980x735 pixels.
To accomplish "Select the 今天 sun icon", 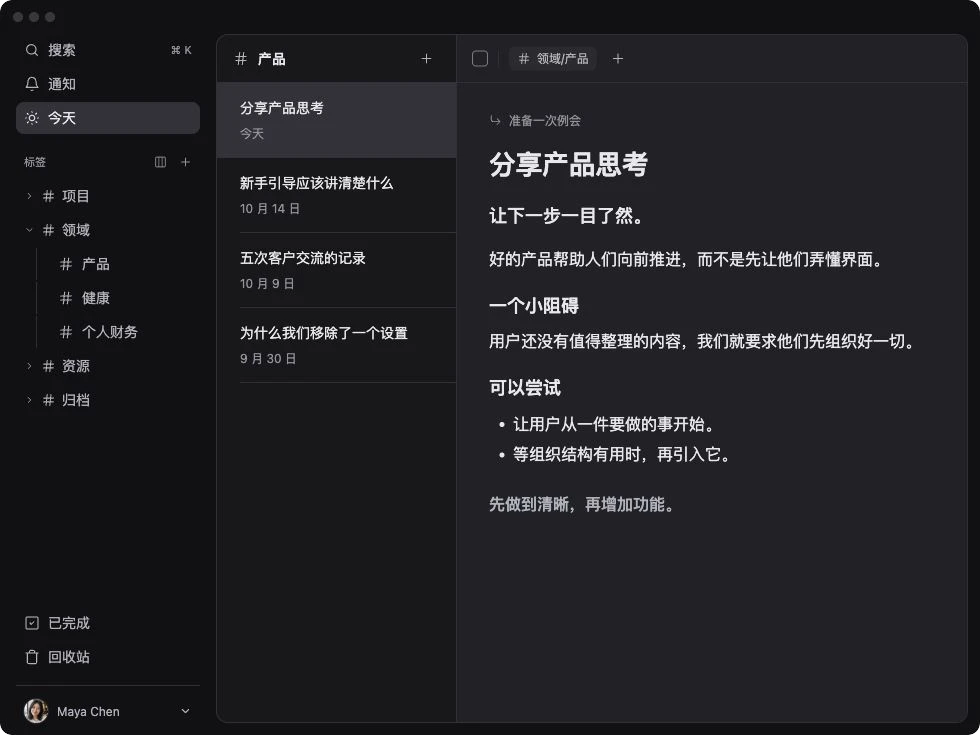I will 32,118.
